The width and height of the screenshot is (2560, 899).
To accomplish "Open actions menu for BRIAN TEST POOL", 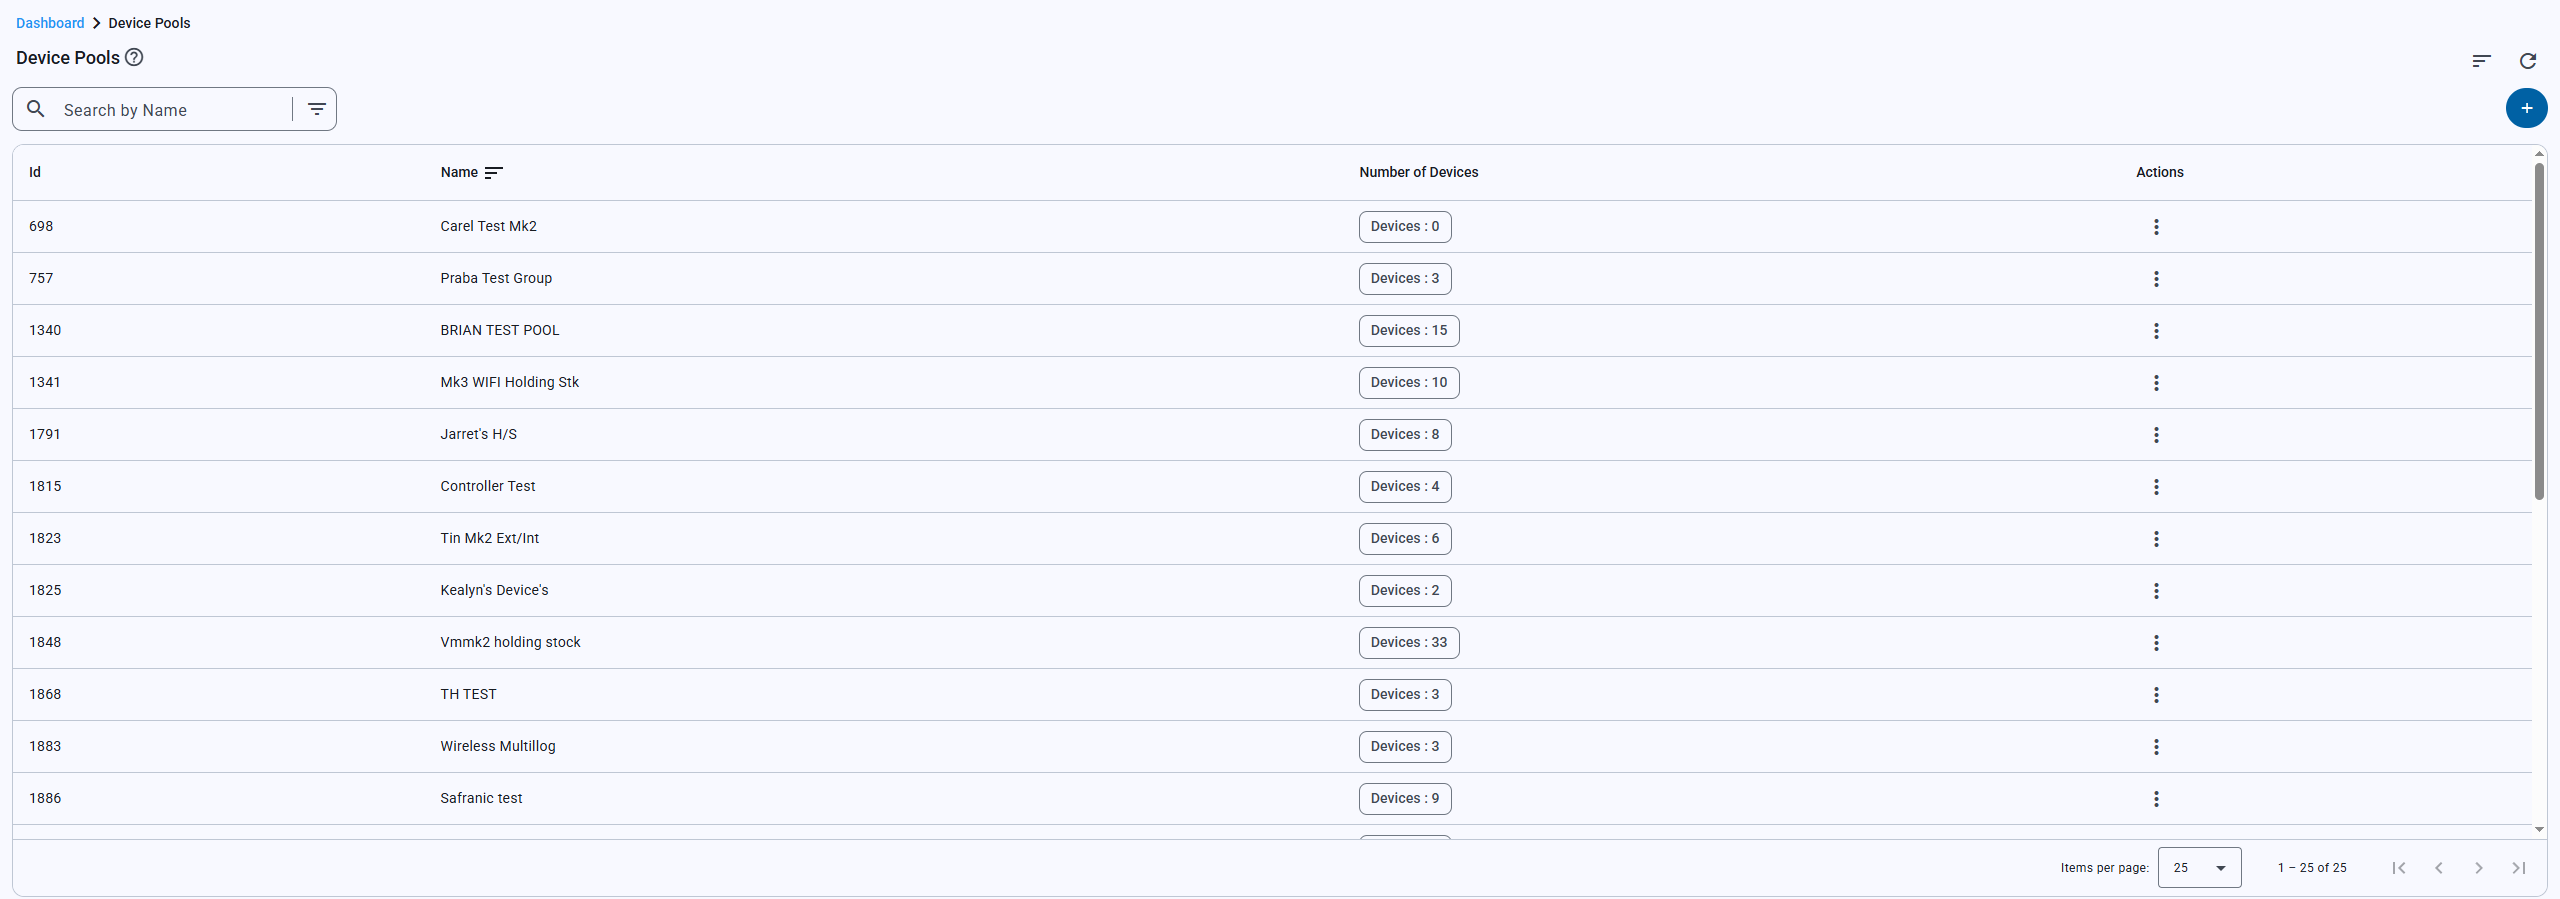I will click(x=2156, y=331).
